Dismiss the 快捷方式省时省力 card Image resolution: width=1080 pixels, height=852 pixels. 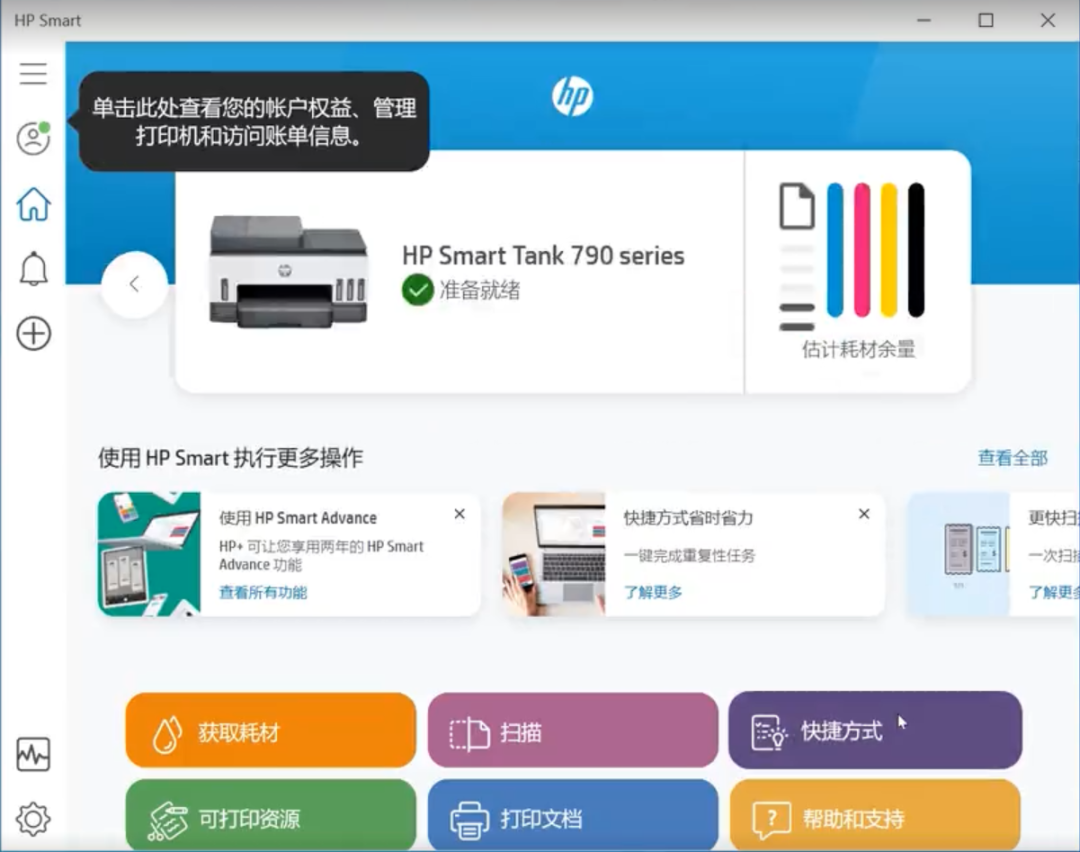point(863,513)
